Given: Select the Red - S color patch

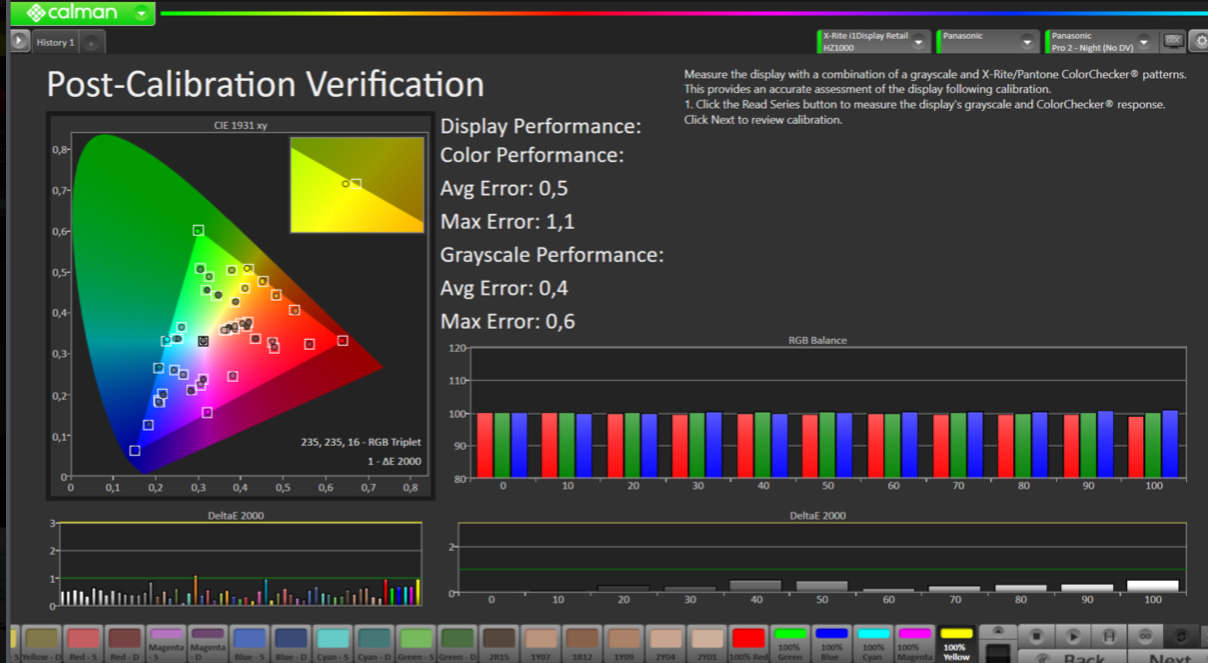Looking at the screenshot, I should (x=83, y=642).
